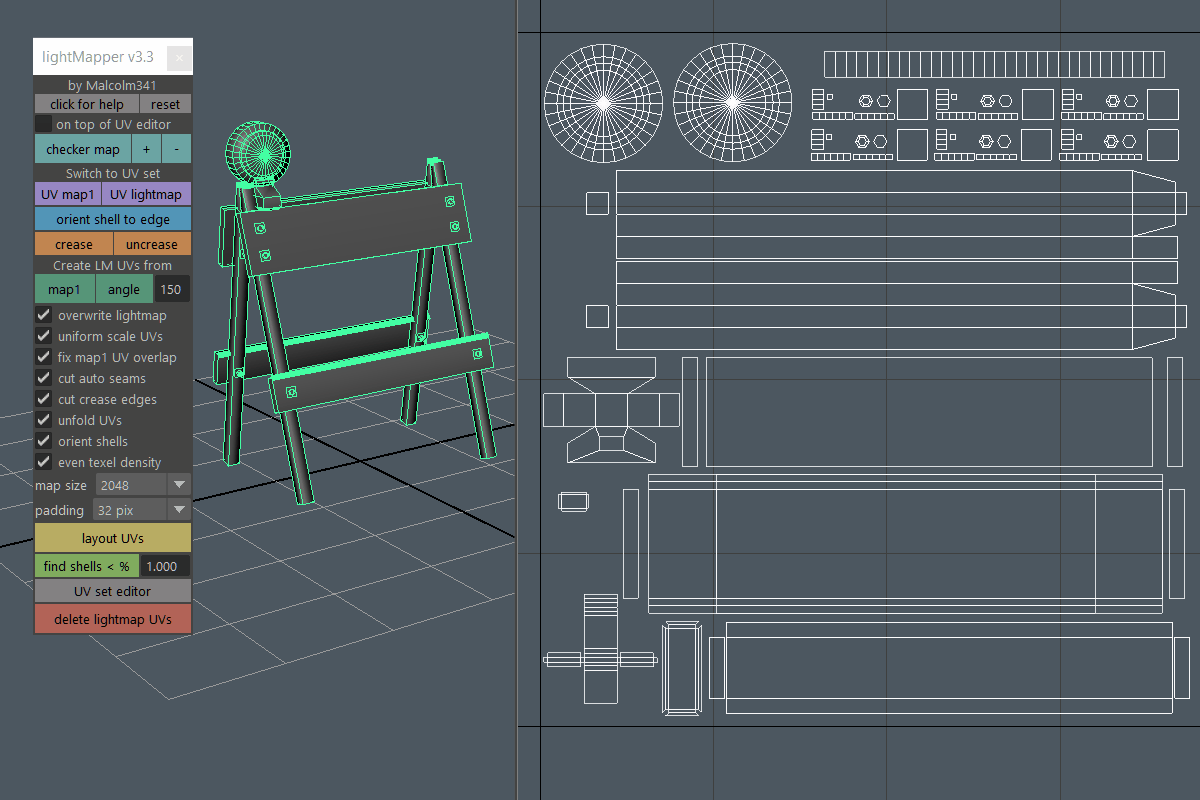Toggle the even texel density checkbox

(x=44, y=462)
